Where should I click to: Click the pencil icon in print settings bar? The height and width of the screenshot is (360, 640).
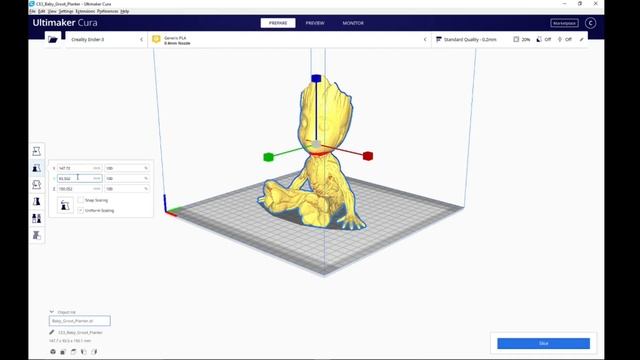(x=582, y=40)
